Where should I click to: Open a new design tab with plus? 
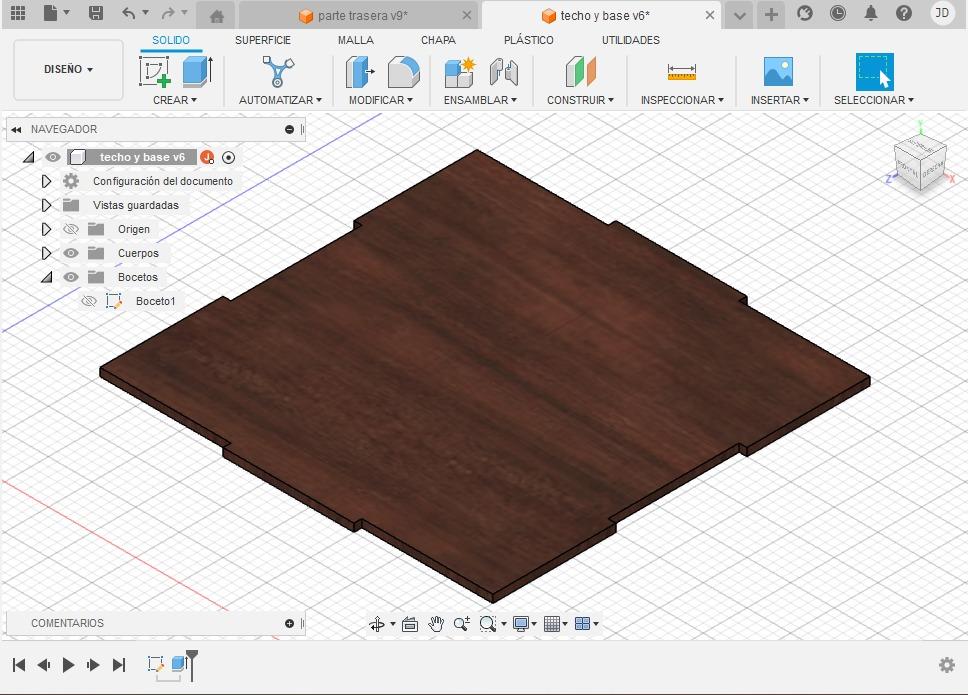(x=771, y=15)
